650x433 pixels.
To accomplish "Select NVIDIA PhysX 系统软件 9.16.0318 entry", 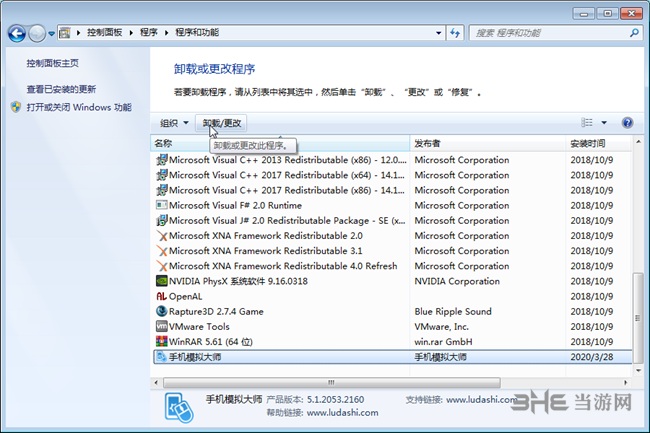I will [x=238, y=281].
